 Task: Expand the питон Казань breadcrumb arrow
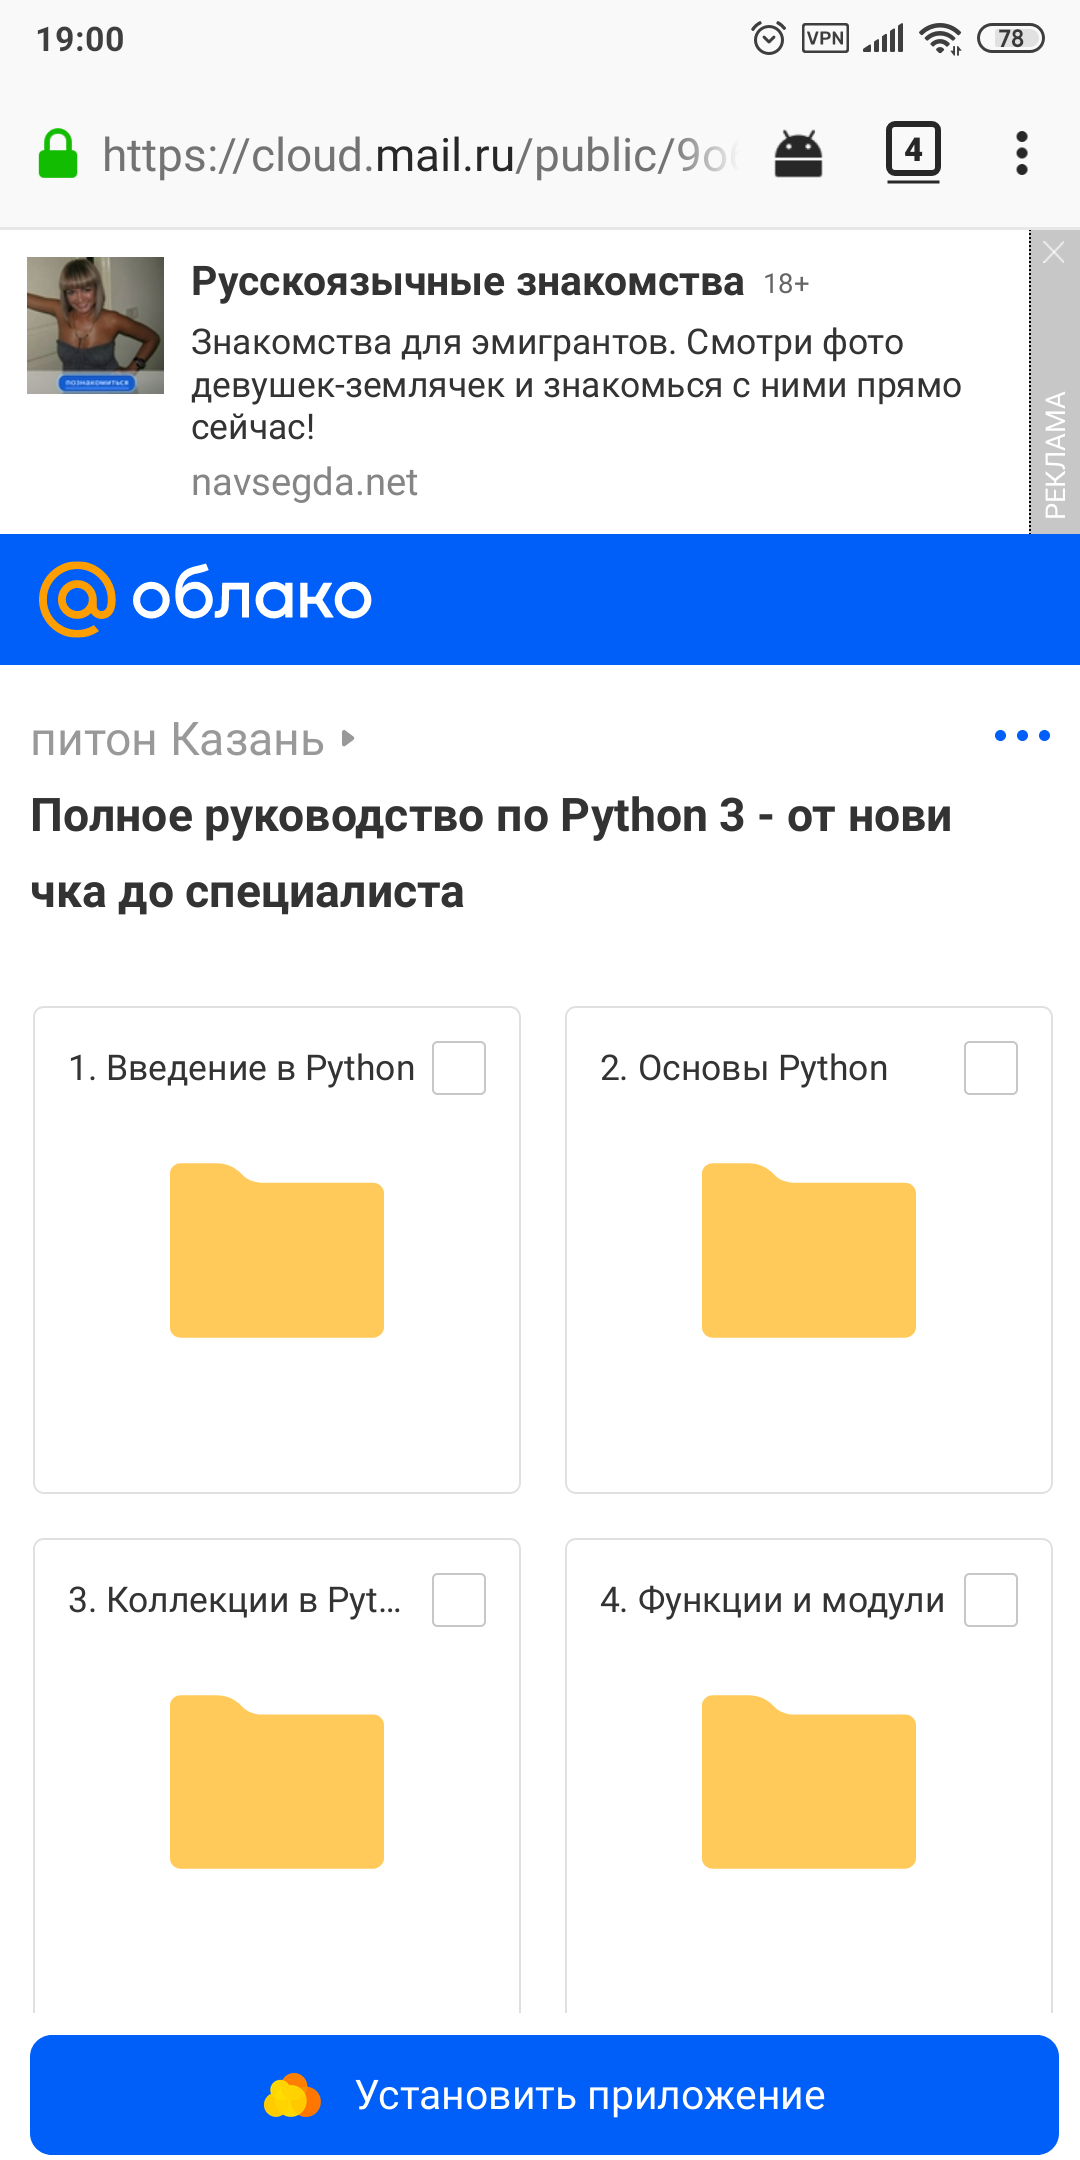(x=348, y=739)
